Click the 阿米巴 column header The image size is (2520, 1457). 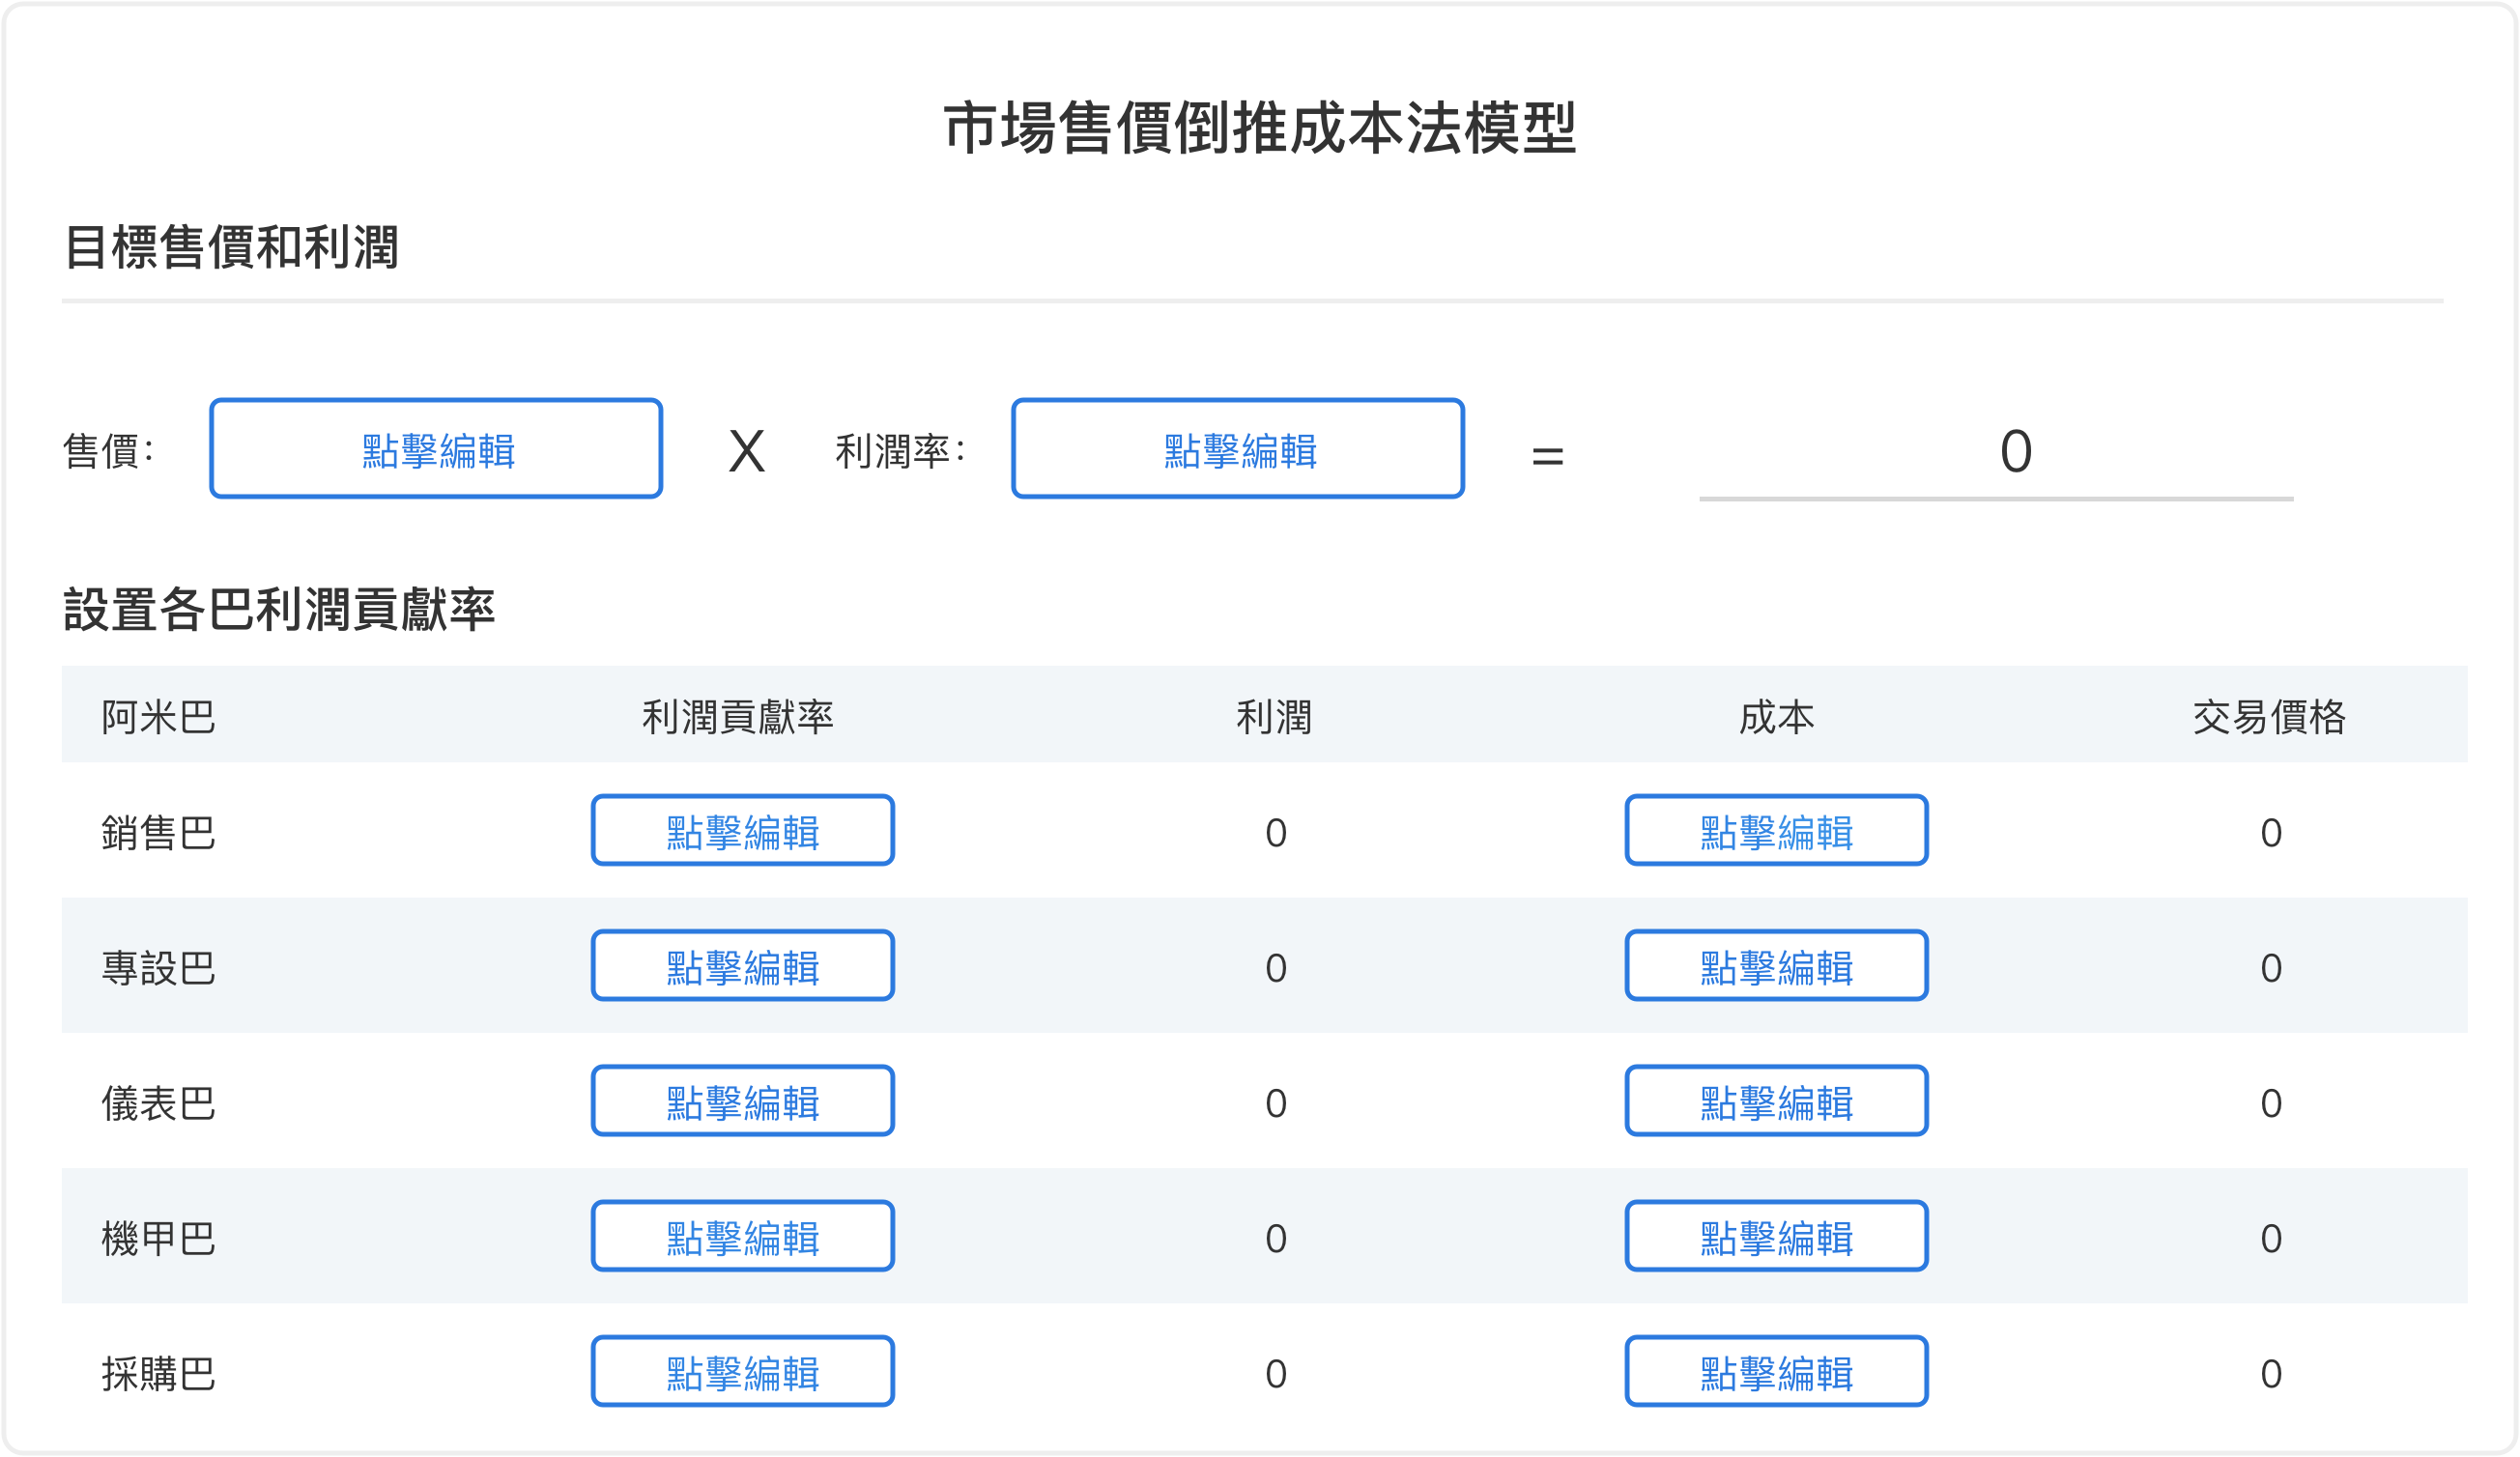tap(158, 717)
